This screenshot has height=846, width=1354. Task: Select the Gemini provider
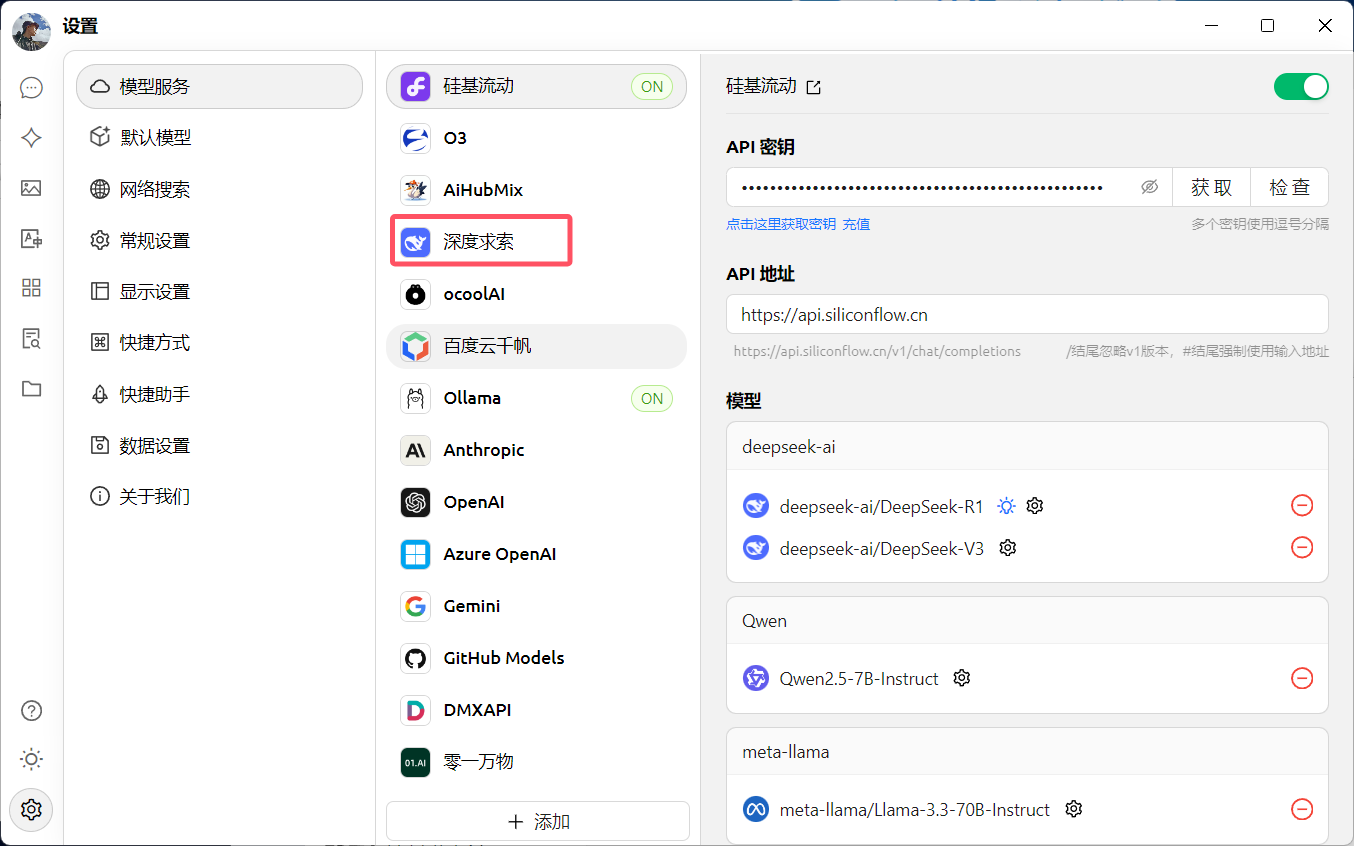pyautogui.click(x=536, y=606)
